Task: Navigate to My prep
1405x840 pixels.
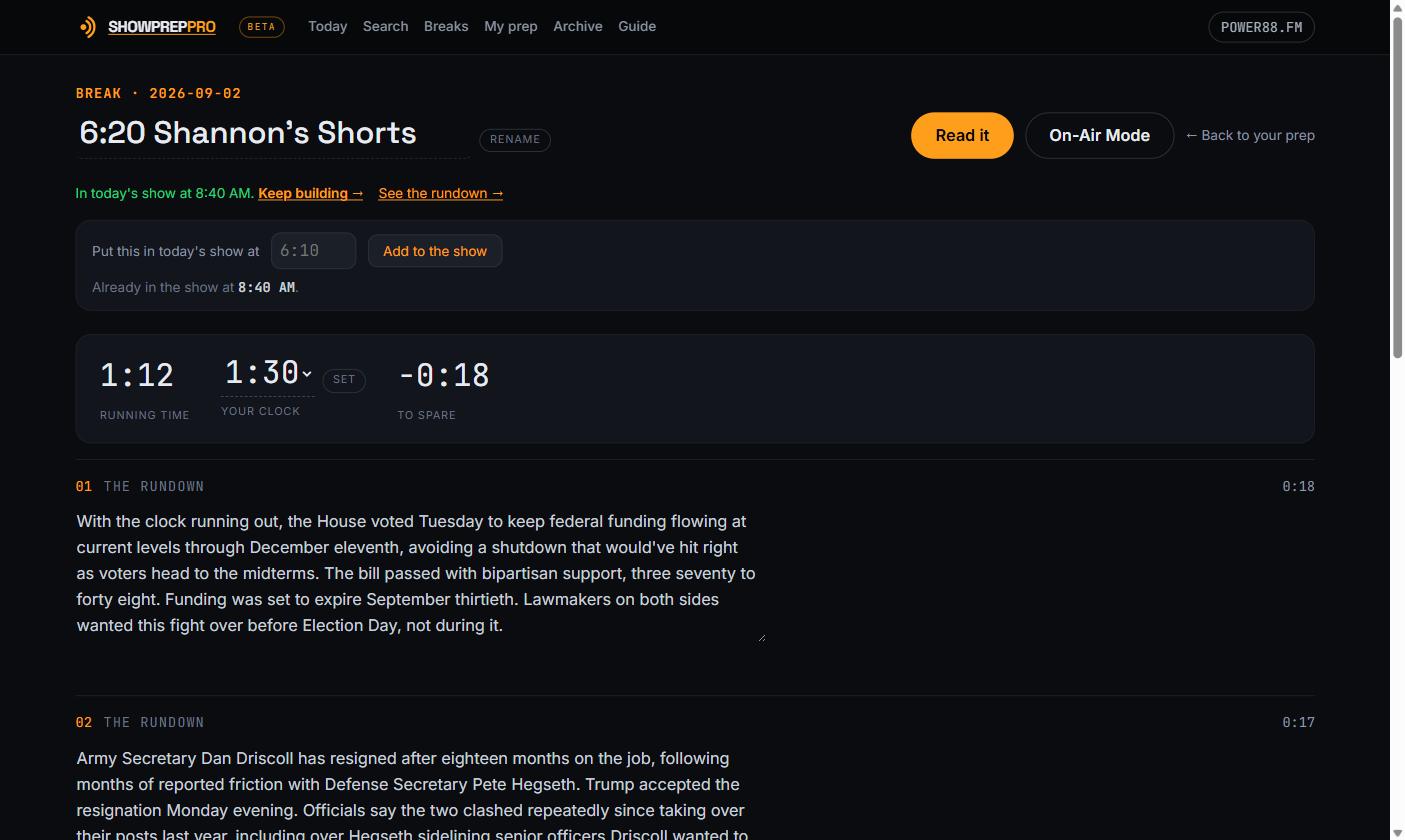Action: (511, 26)
